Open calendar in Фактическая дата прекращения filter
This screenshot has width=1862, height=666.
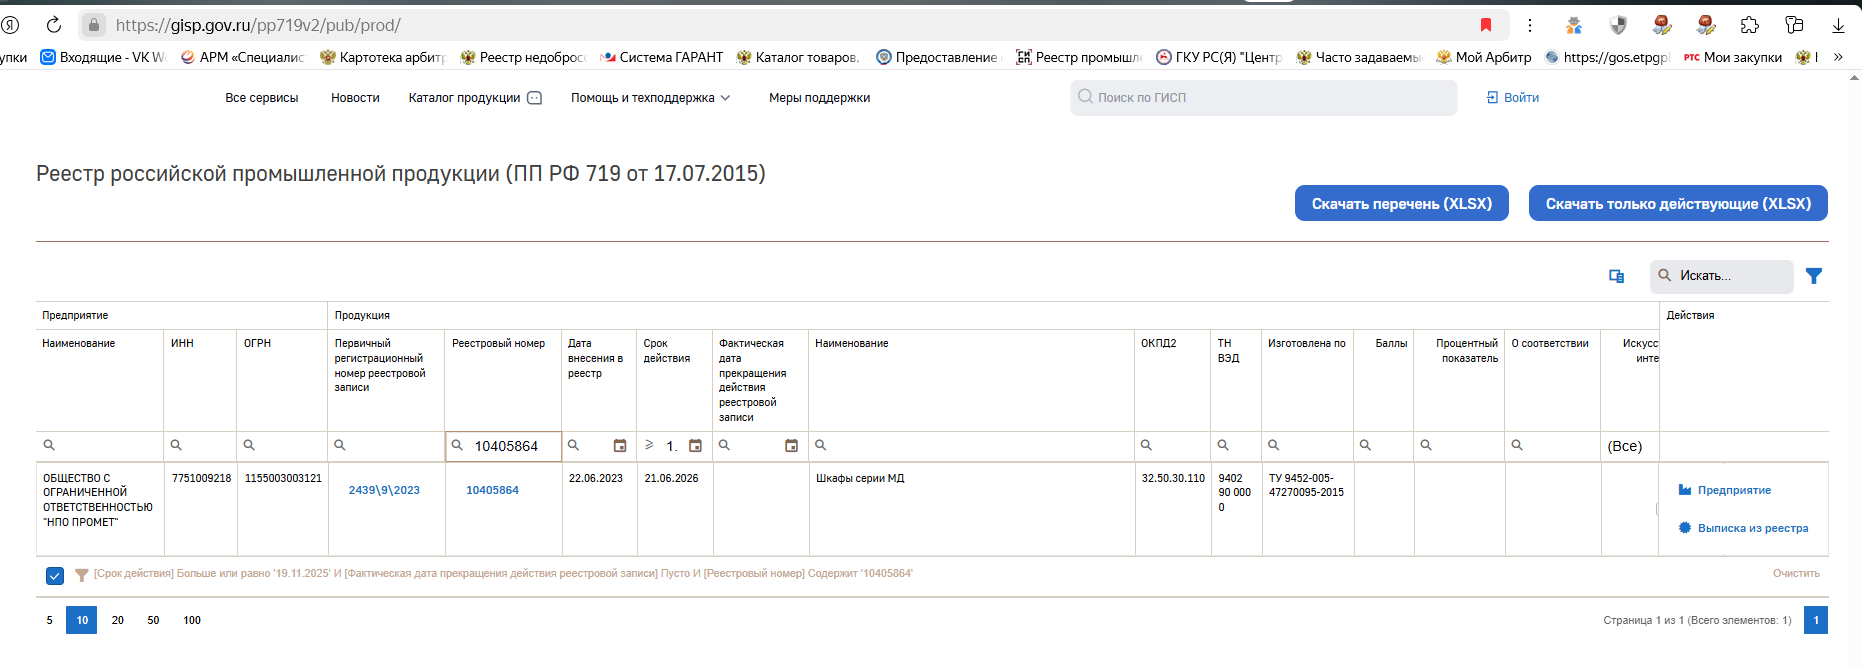click(x=792, y=446)
